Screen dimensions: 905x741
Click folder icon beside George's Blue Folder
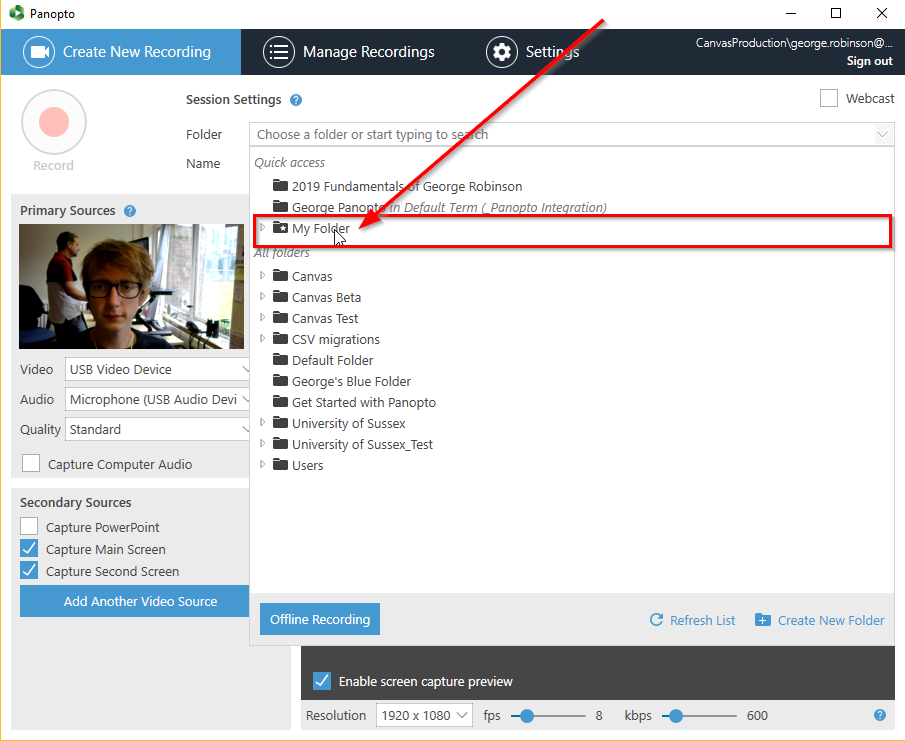click(x=281, y=381)
